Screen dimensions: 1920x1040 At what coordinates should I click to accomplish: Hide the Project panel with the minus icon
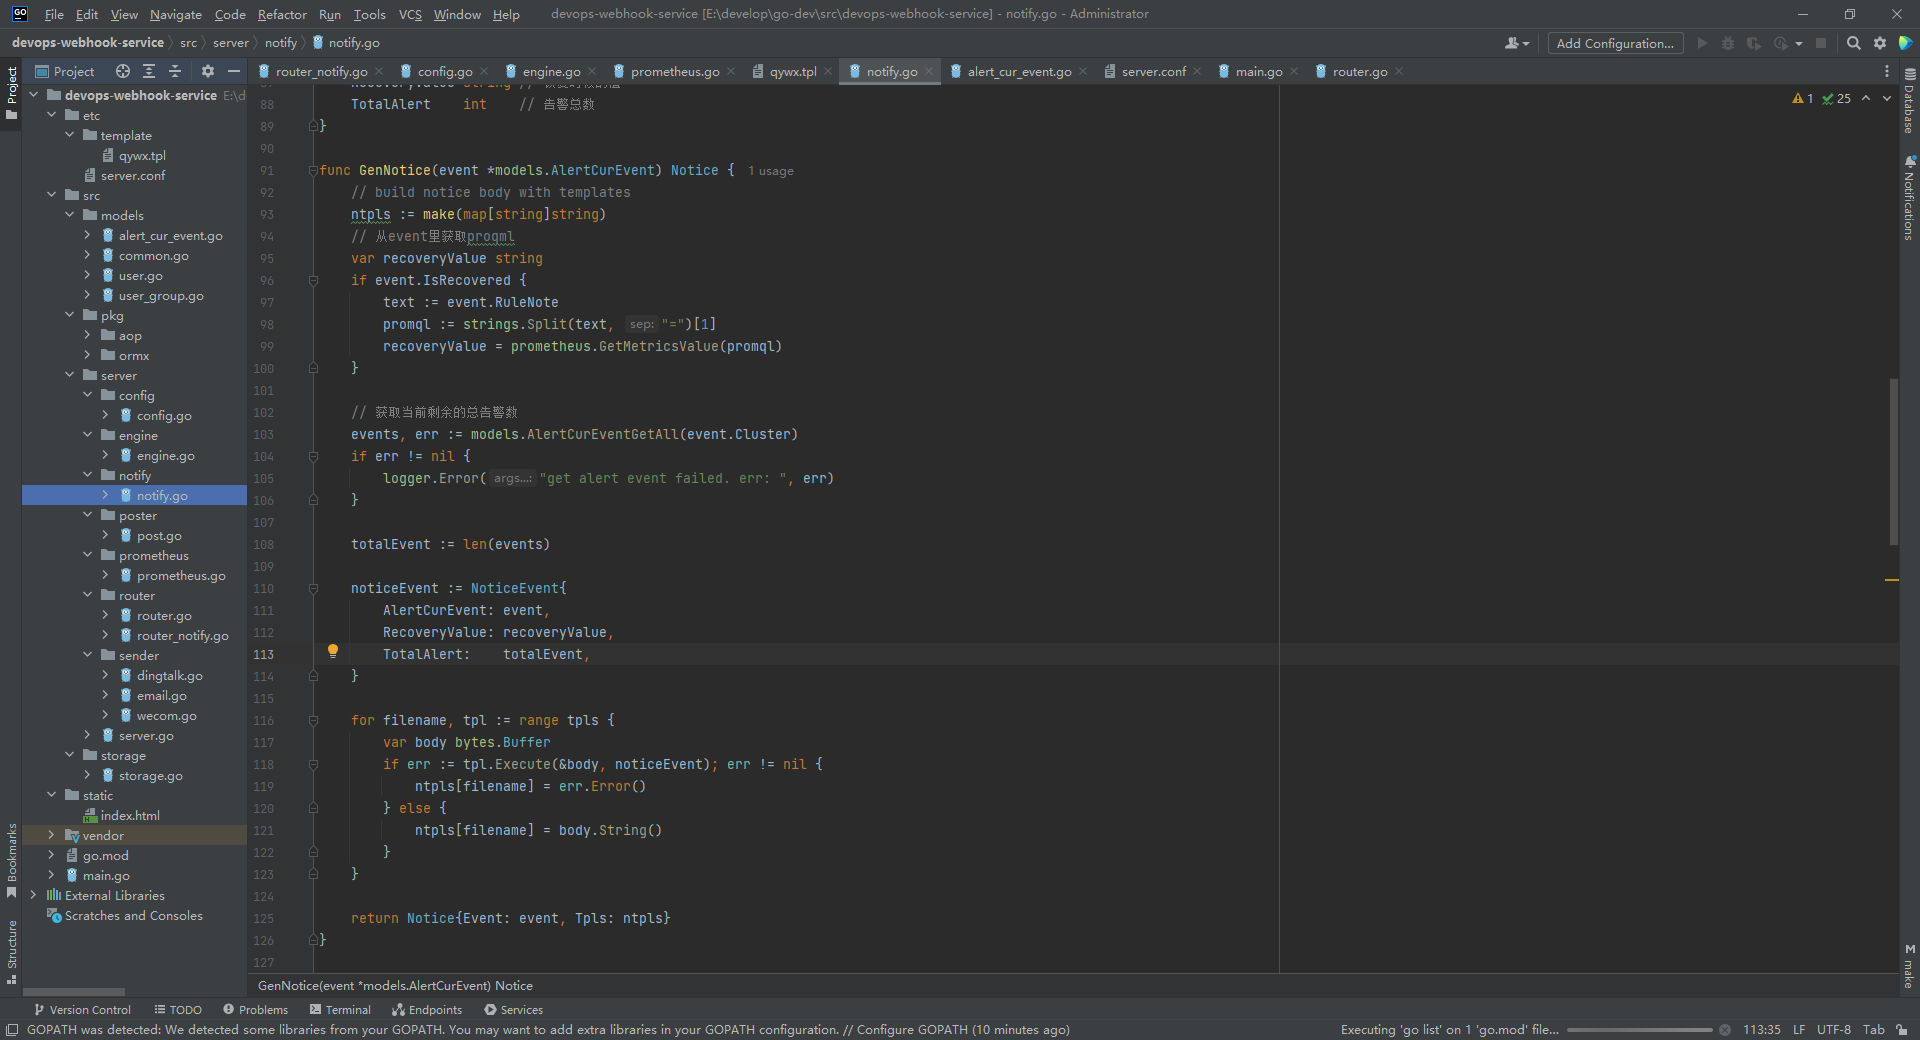(234, 71)
